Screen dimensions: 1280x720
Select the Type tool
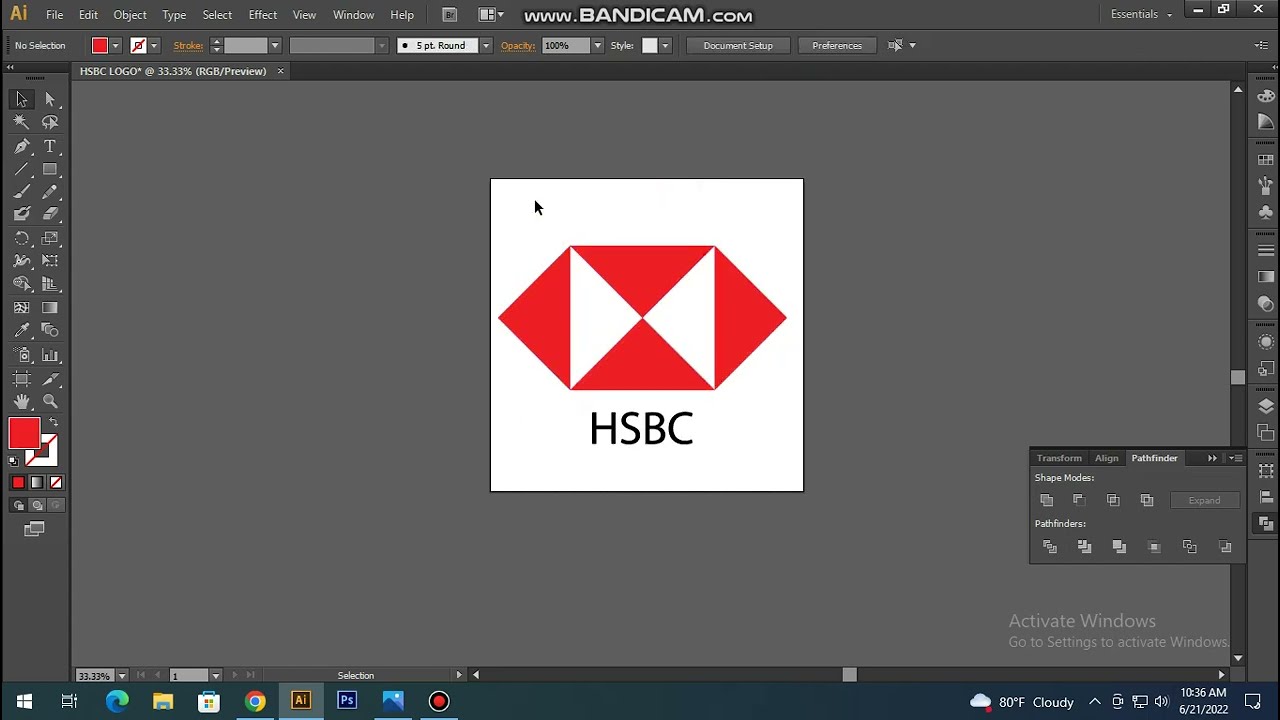coord(50,146)
